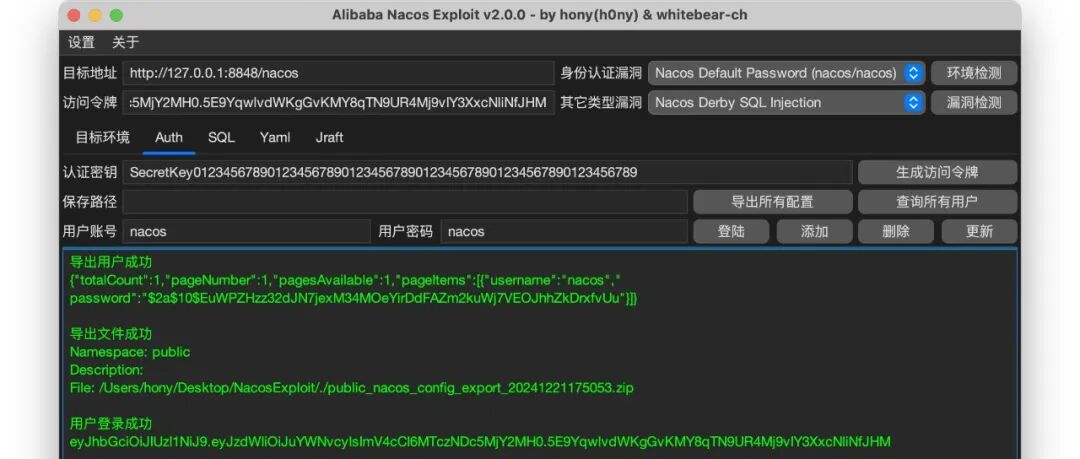1080x459 pixels.
Task: Click the 漏洞检测 button
Action: (x=974, y=103)
